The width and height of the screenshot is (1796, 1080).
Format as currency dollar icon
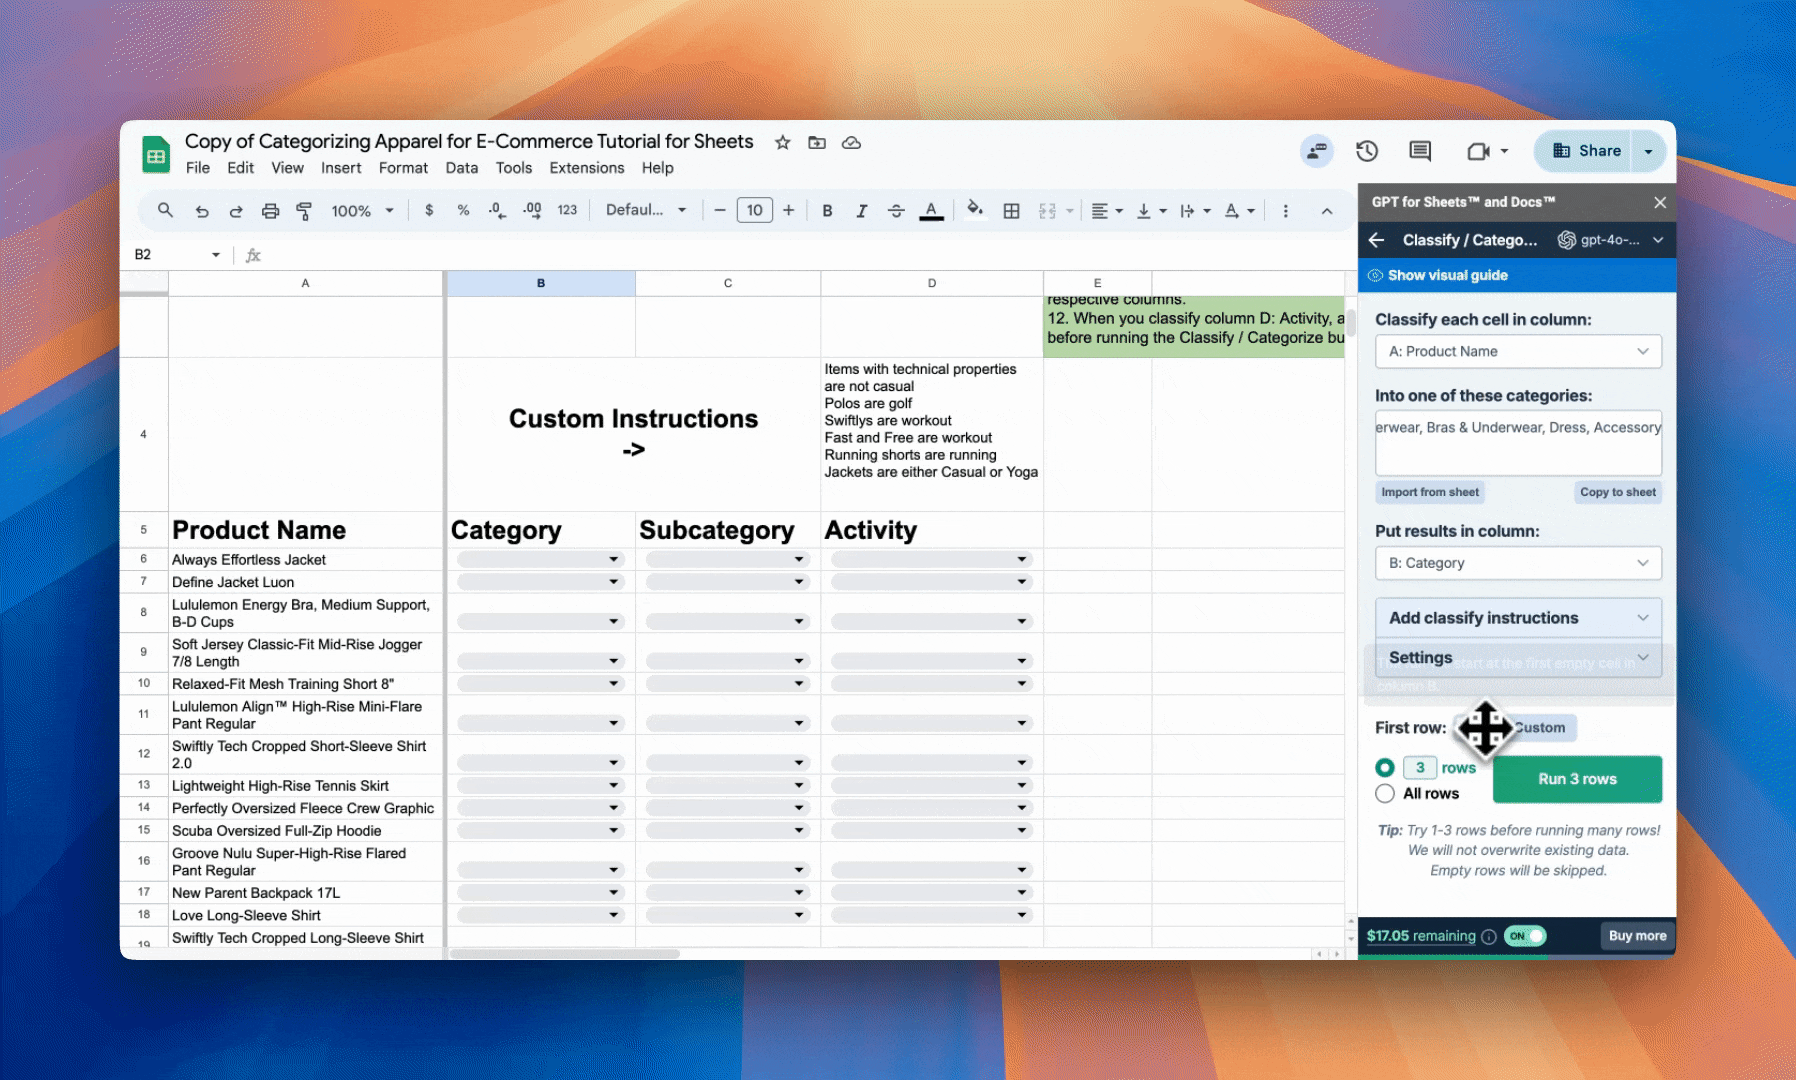pyautogui.click(x=429, y=210)
